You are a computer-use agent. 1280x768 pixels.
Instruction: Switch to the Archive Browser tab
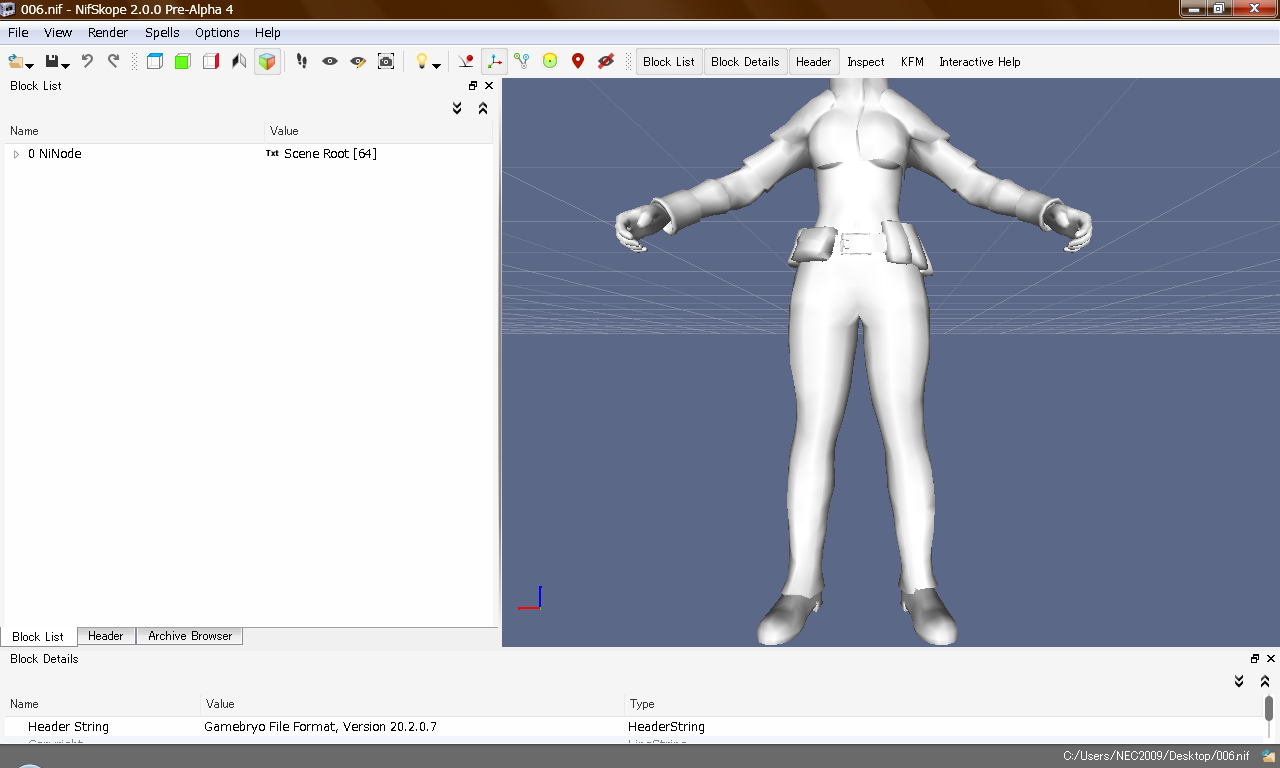tap(190, 636)
